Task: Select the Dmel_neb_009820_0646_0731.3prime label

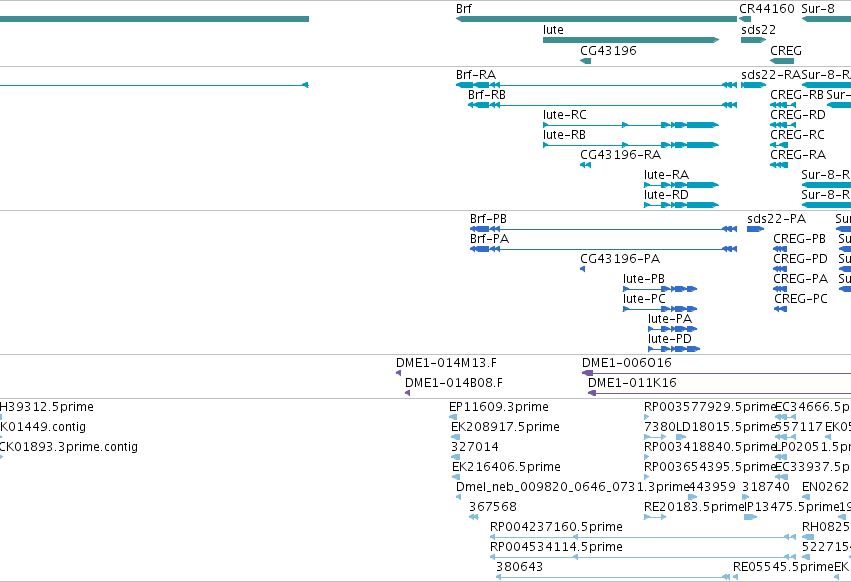Action: (x=572, y=487)
